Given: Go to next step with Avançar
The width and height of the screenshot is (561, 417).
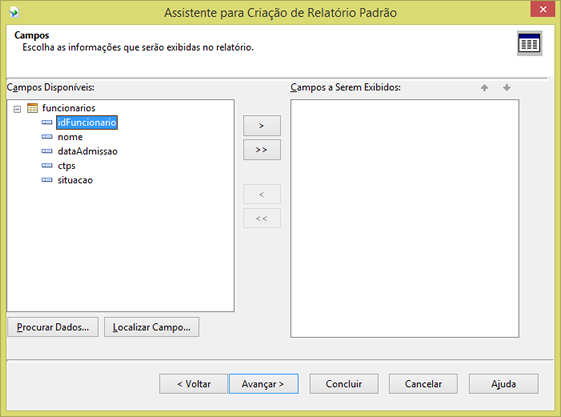Looking at the screenshot, I should [x=264, y=384].
